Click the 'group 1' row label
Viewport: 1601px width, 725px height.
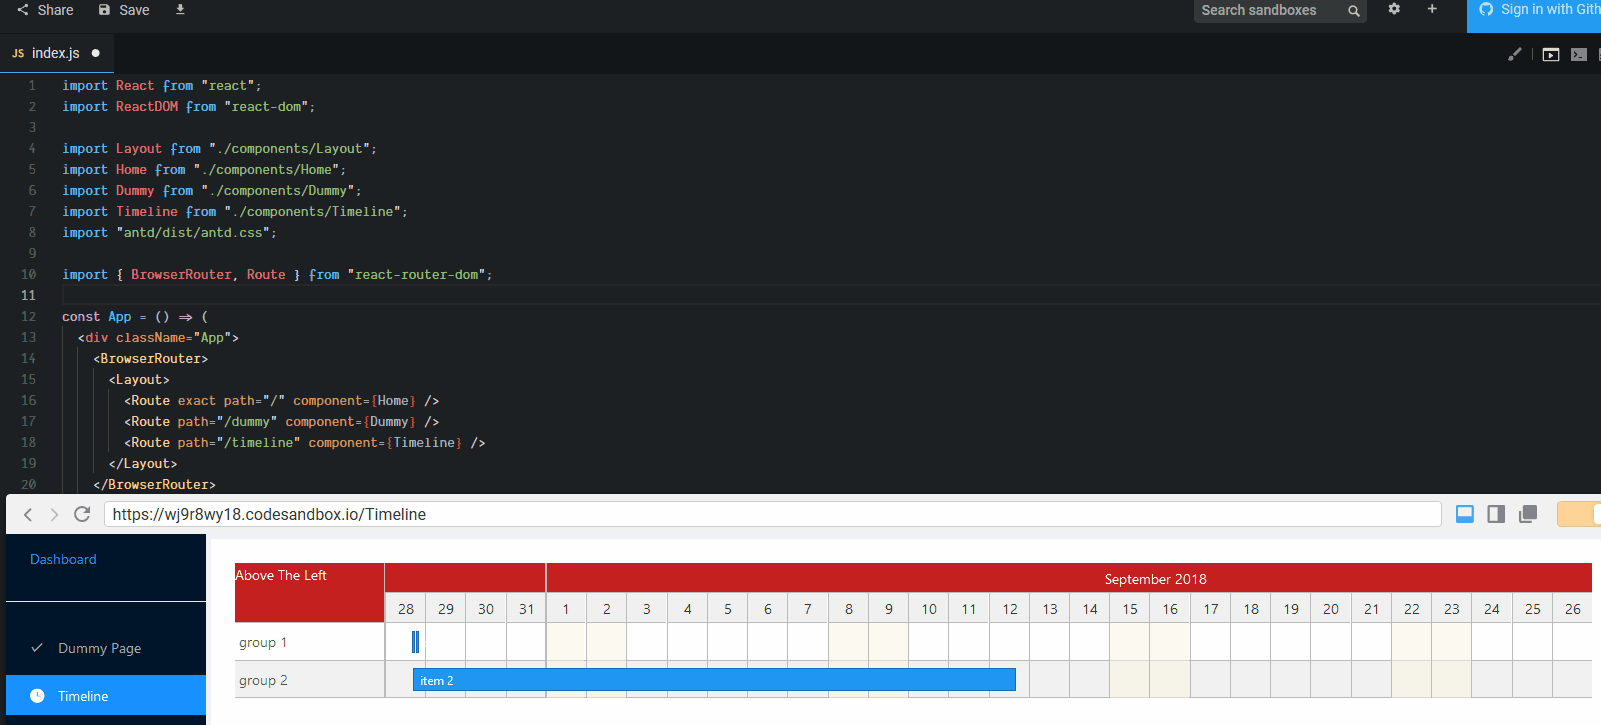coord(263,642)
